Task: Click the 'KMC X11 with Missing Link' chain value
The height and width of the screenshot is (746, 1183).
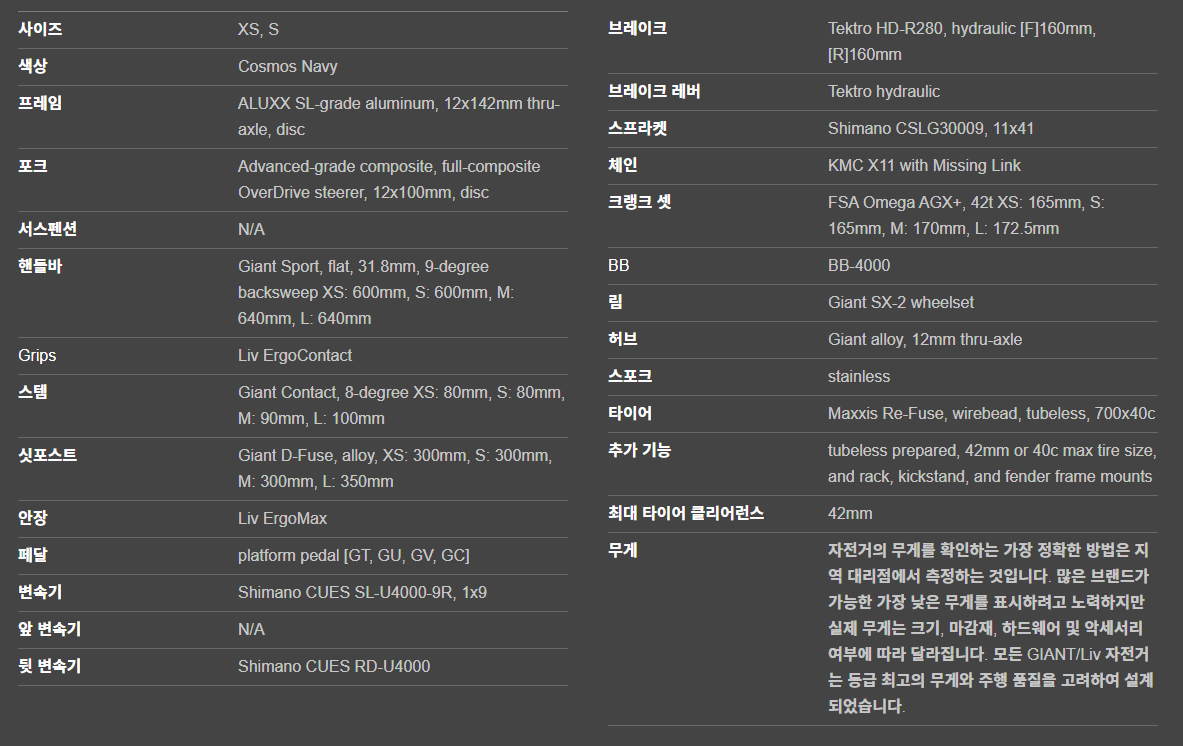Action: pyautogui.click(x=923, y=165)
